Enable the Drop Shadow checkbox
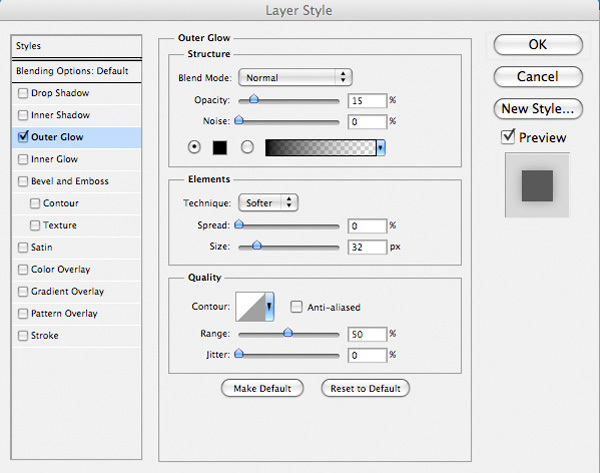The width and height of the screenshot is (600, 473). click(23, 93)
